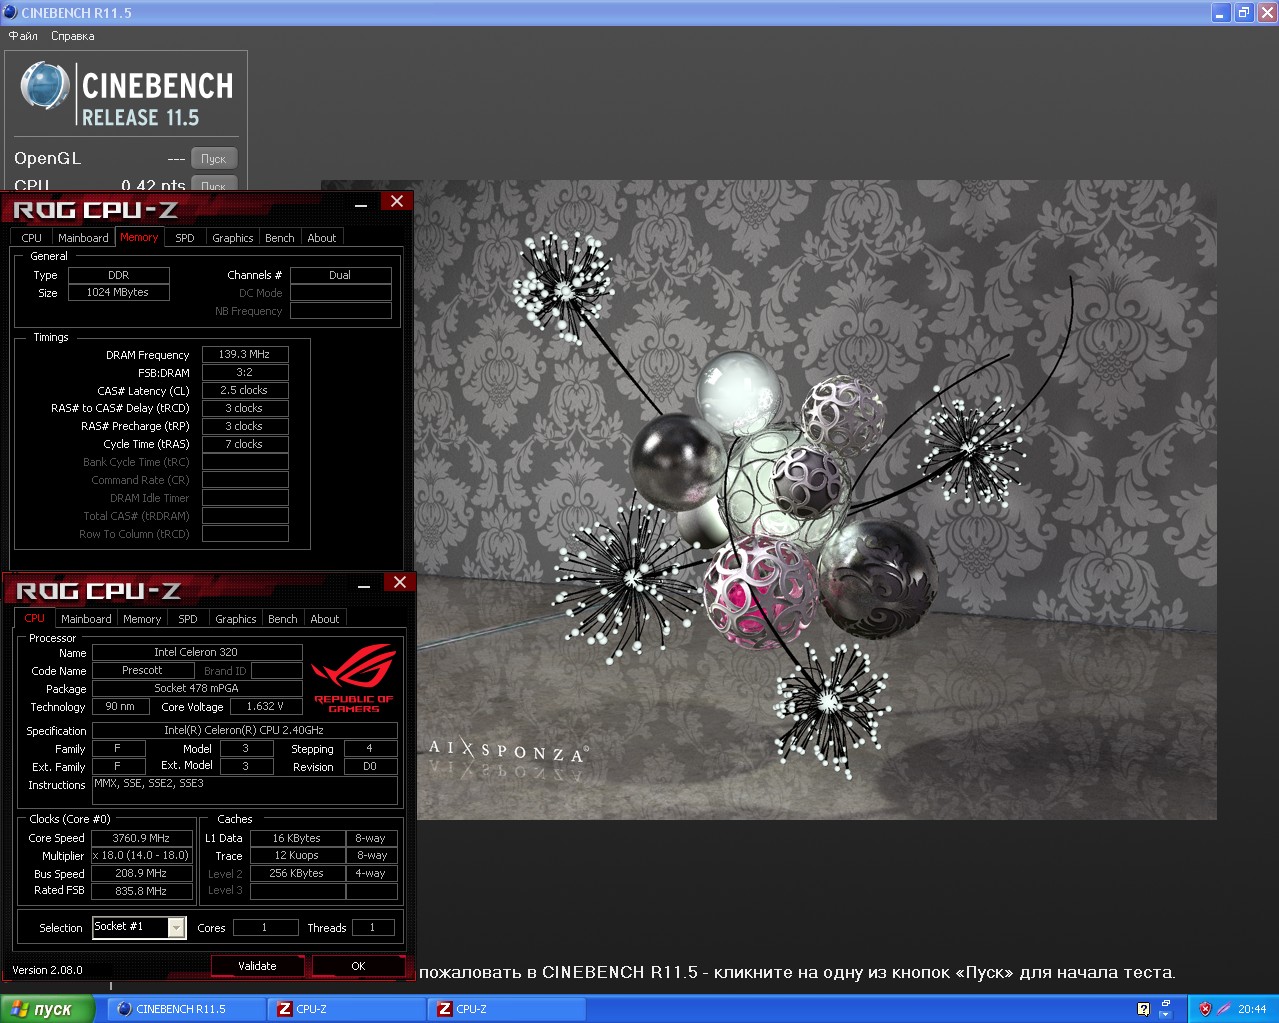Click the Socket 478 mPGA package field
The image size is (1279, 1023).
[197, 688]
